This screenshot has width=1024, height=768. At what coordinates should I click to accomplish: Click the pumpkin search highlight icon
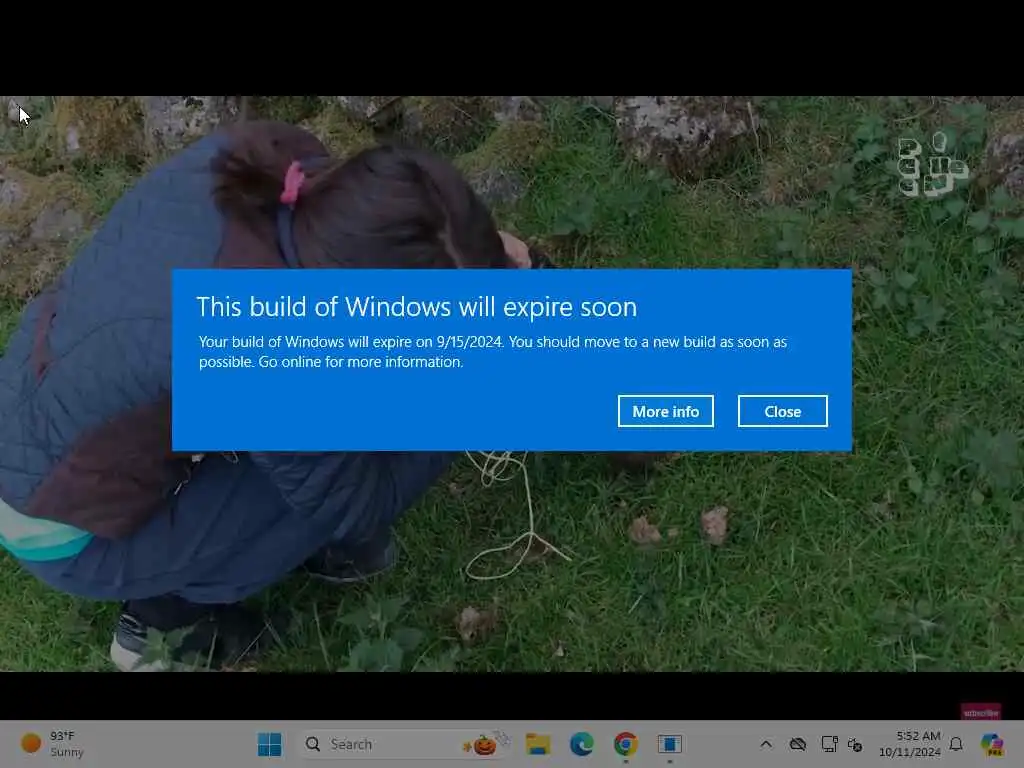click(x=485, y=743)
